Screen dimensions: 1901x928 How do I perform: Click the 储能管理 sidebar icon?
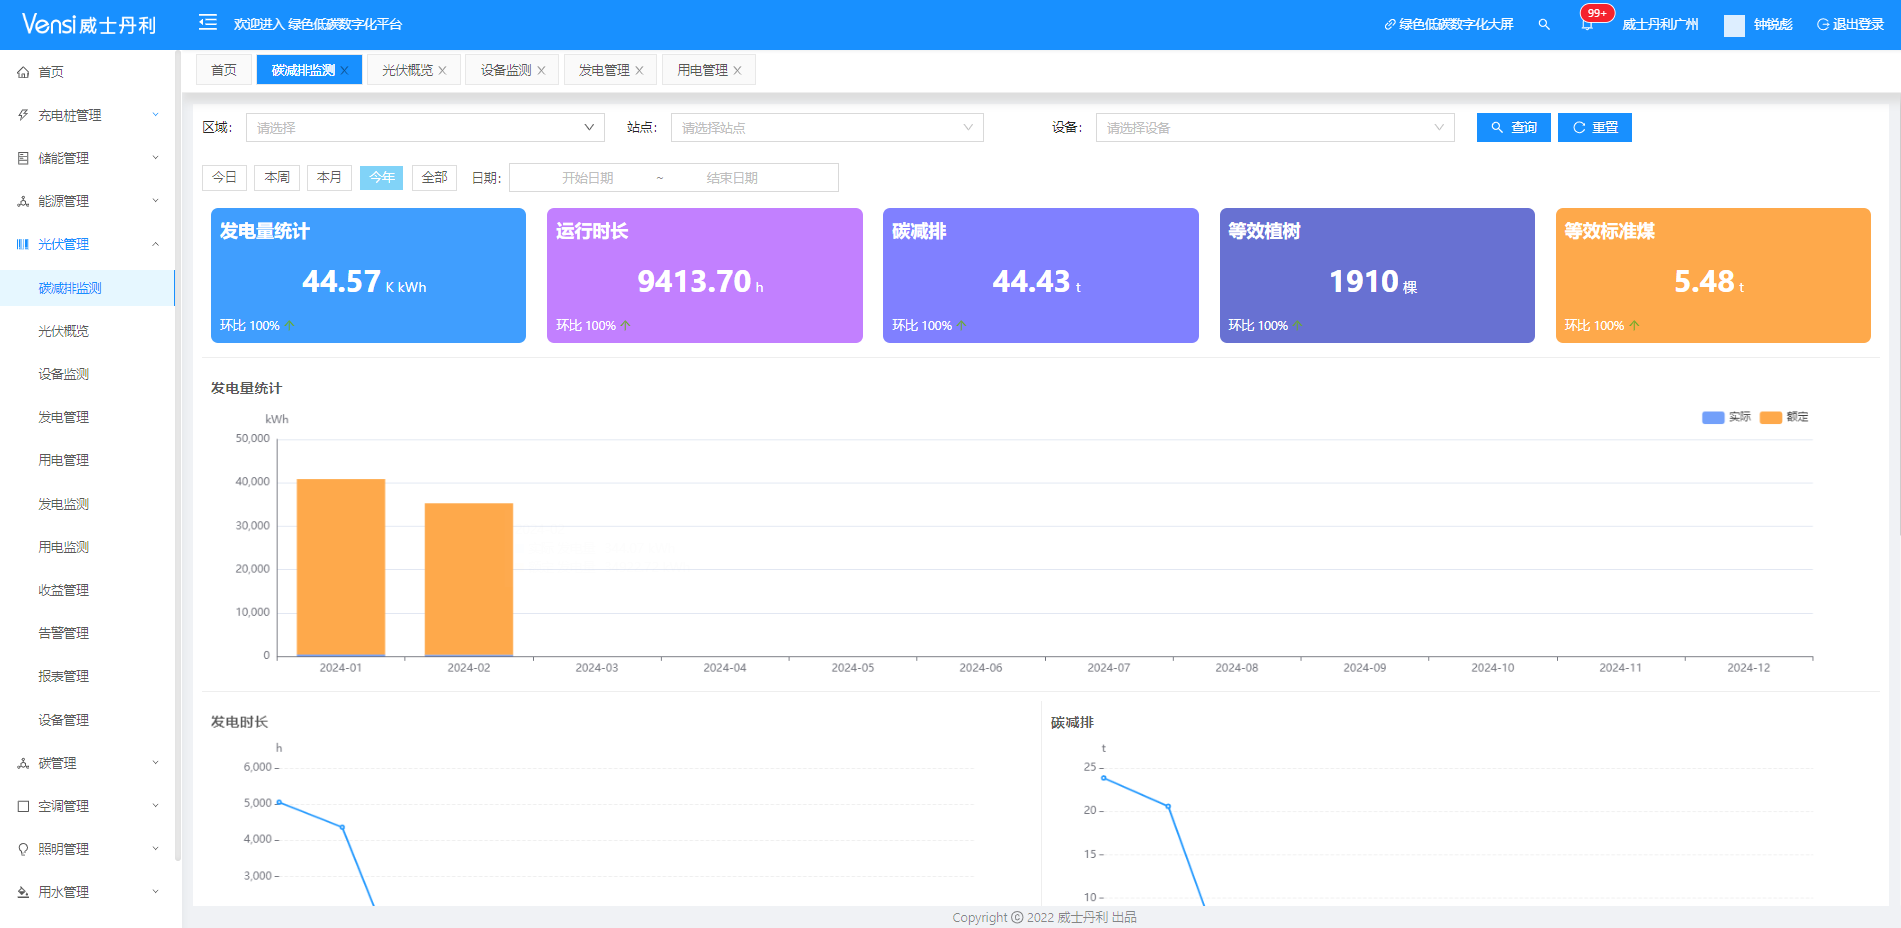[x=23, y=158]
